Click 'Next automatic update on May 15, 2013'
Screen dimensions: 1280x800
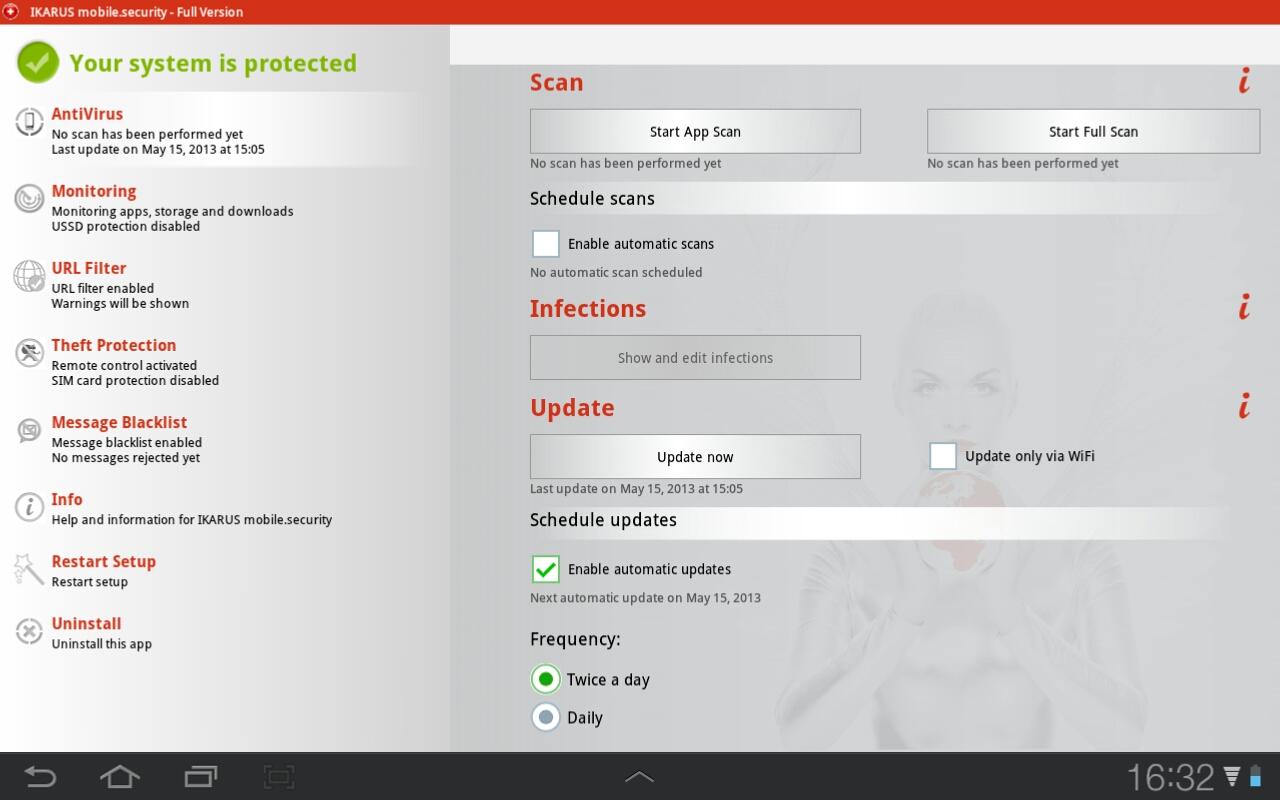coord(645,598)
